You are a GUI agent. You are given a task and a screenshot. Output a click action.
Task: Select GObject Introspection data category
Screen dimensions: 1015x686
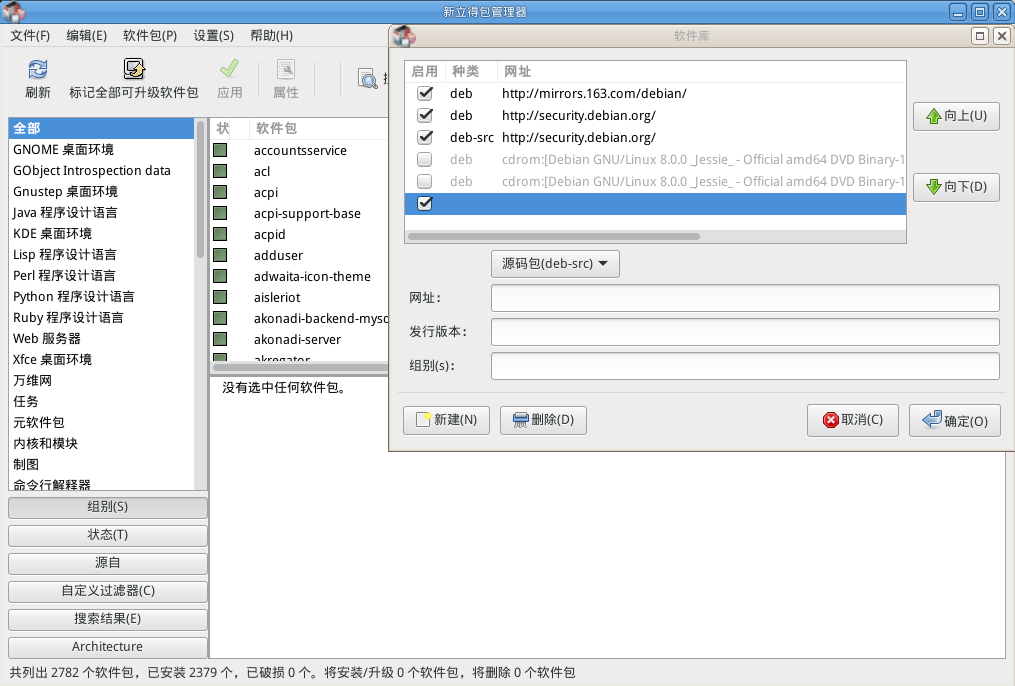click(x=101, y=171)
